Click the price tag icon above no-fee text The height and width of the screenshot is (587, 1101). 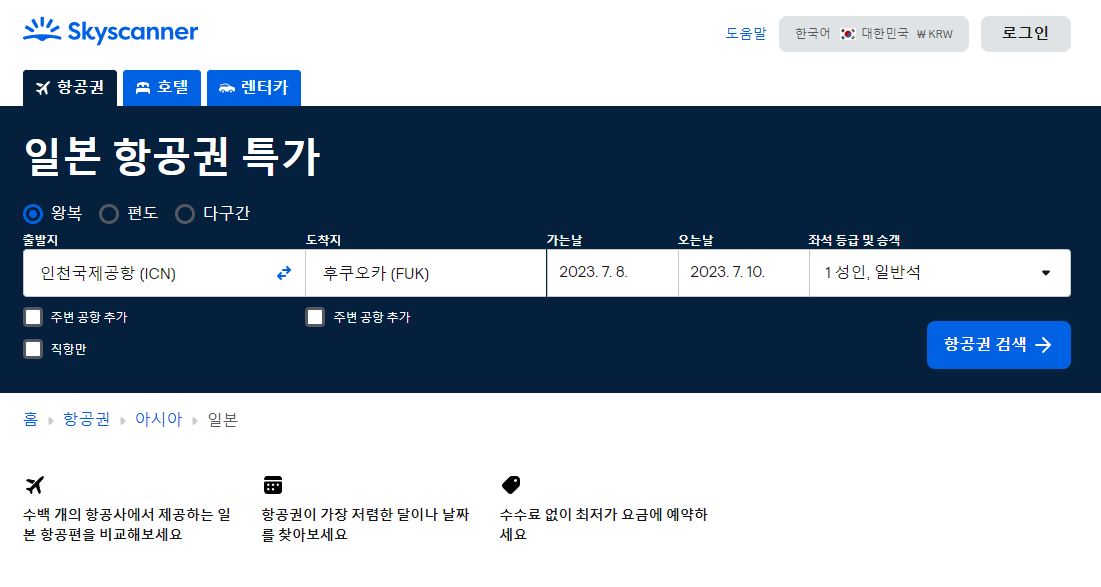tap(511, 484)
